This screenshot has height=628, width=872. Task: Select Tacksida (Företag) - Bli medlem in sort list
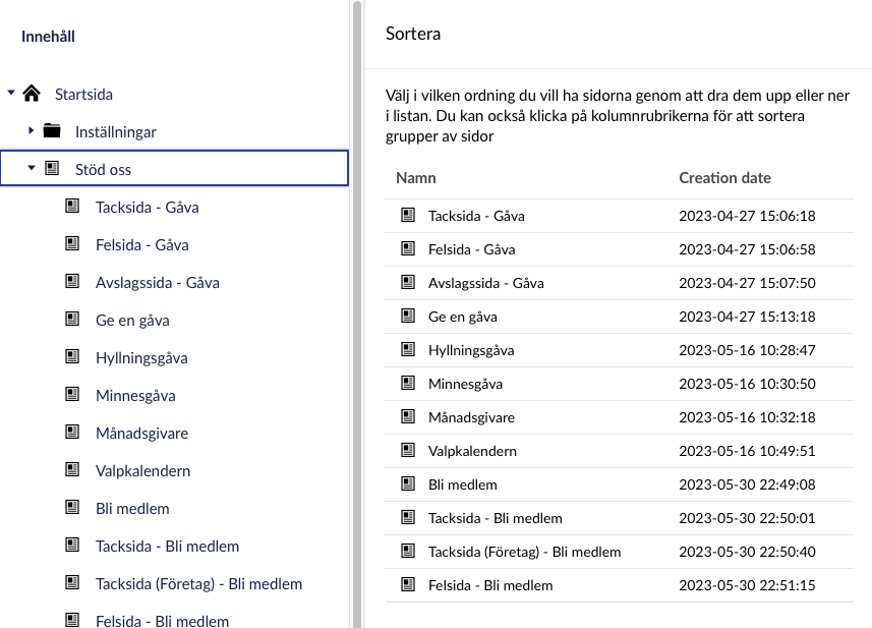[524, 552]
